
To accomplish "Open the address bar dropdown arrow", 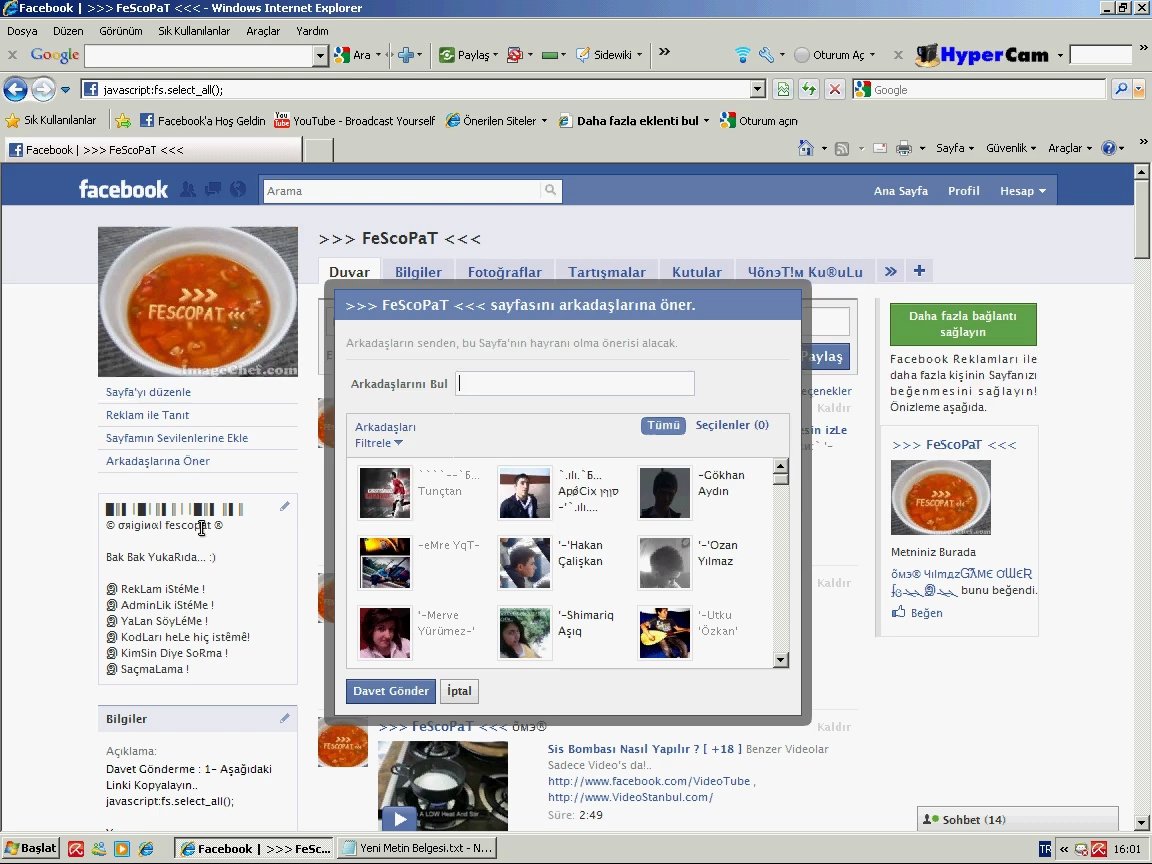I will pos(758,90).
